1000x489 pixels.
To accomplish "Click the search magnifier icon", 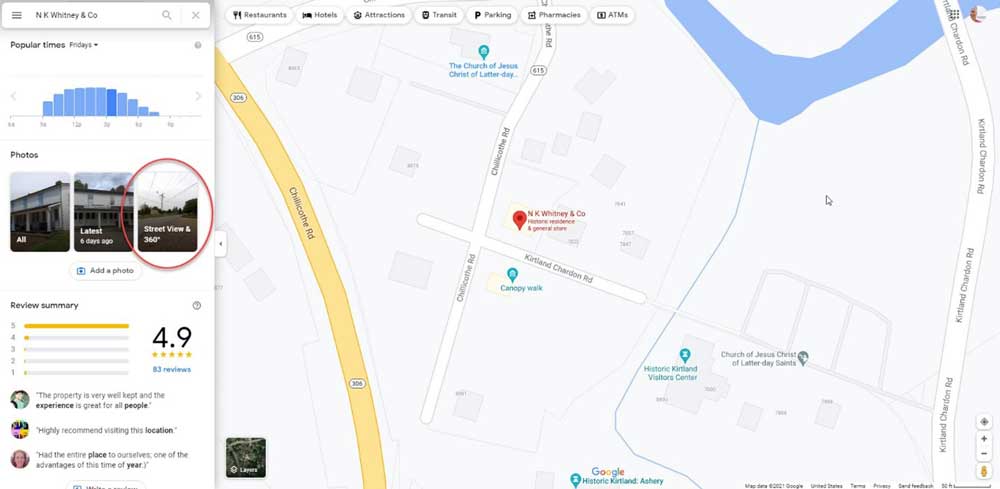I will 166,15.
